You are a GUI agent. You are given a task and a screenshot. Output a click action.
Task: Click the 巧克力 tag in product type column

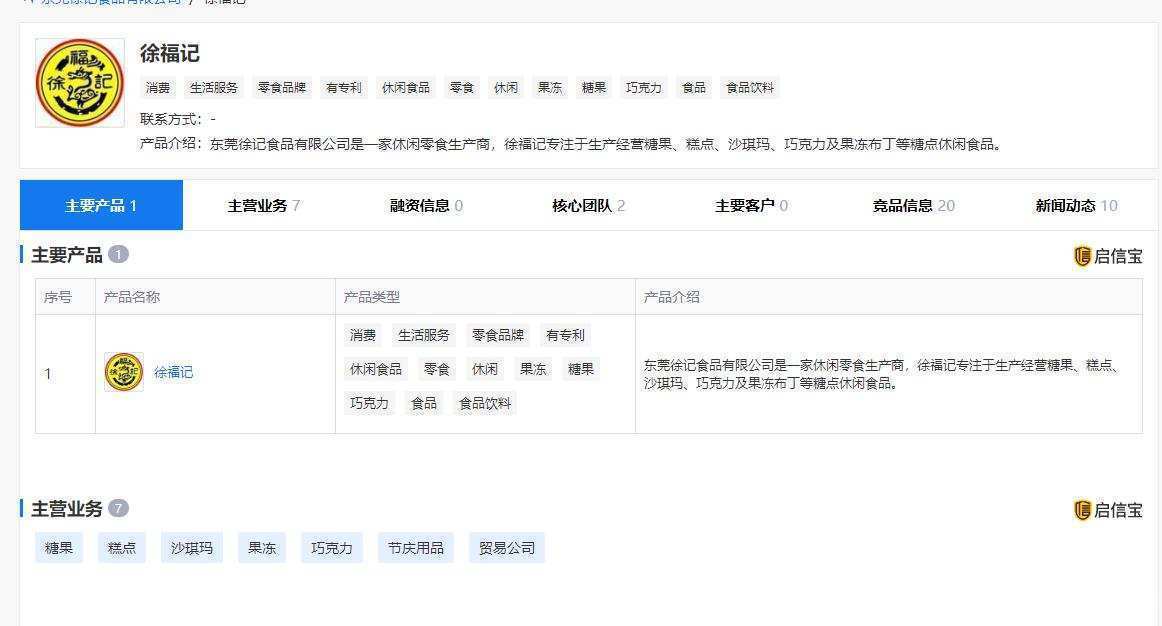[369, 404]
